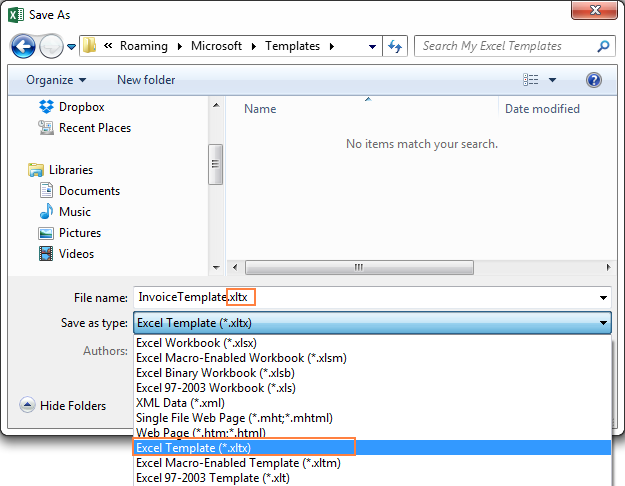Click the Change your view icon

tap(531, 80)
